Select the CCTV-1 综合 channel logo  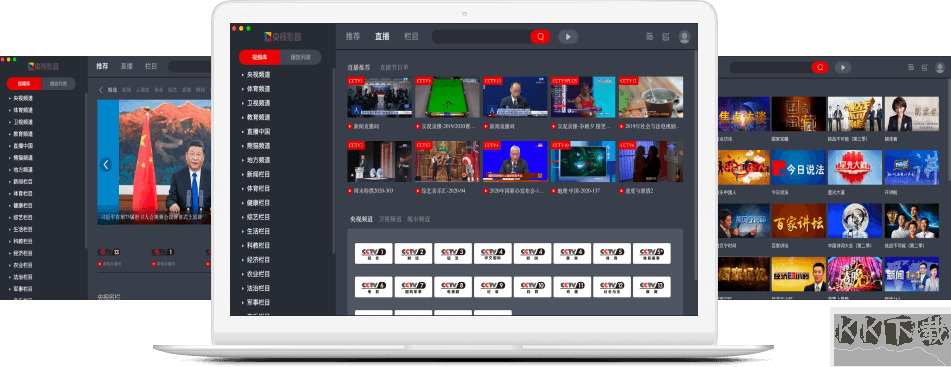click(374, 254)
